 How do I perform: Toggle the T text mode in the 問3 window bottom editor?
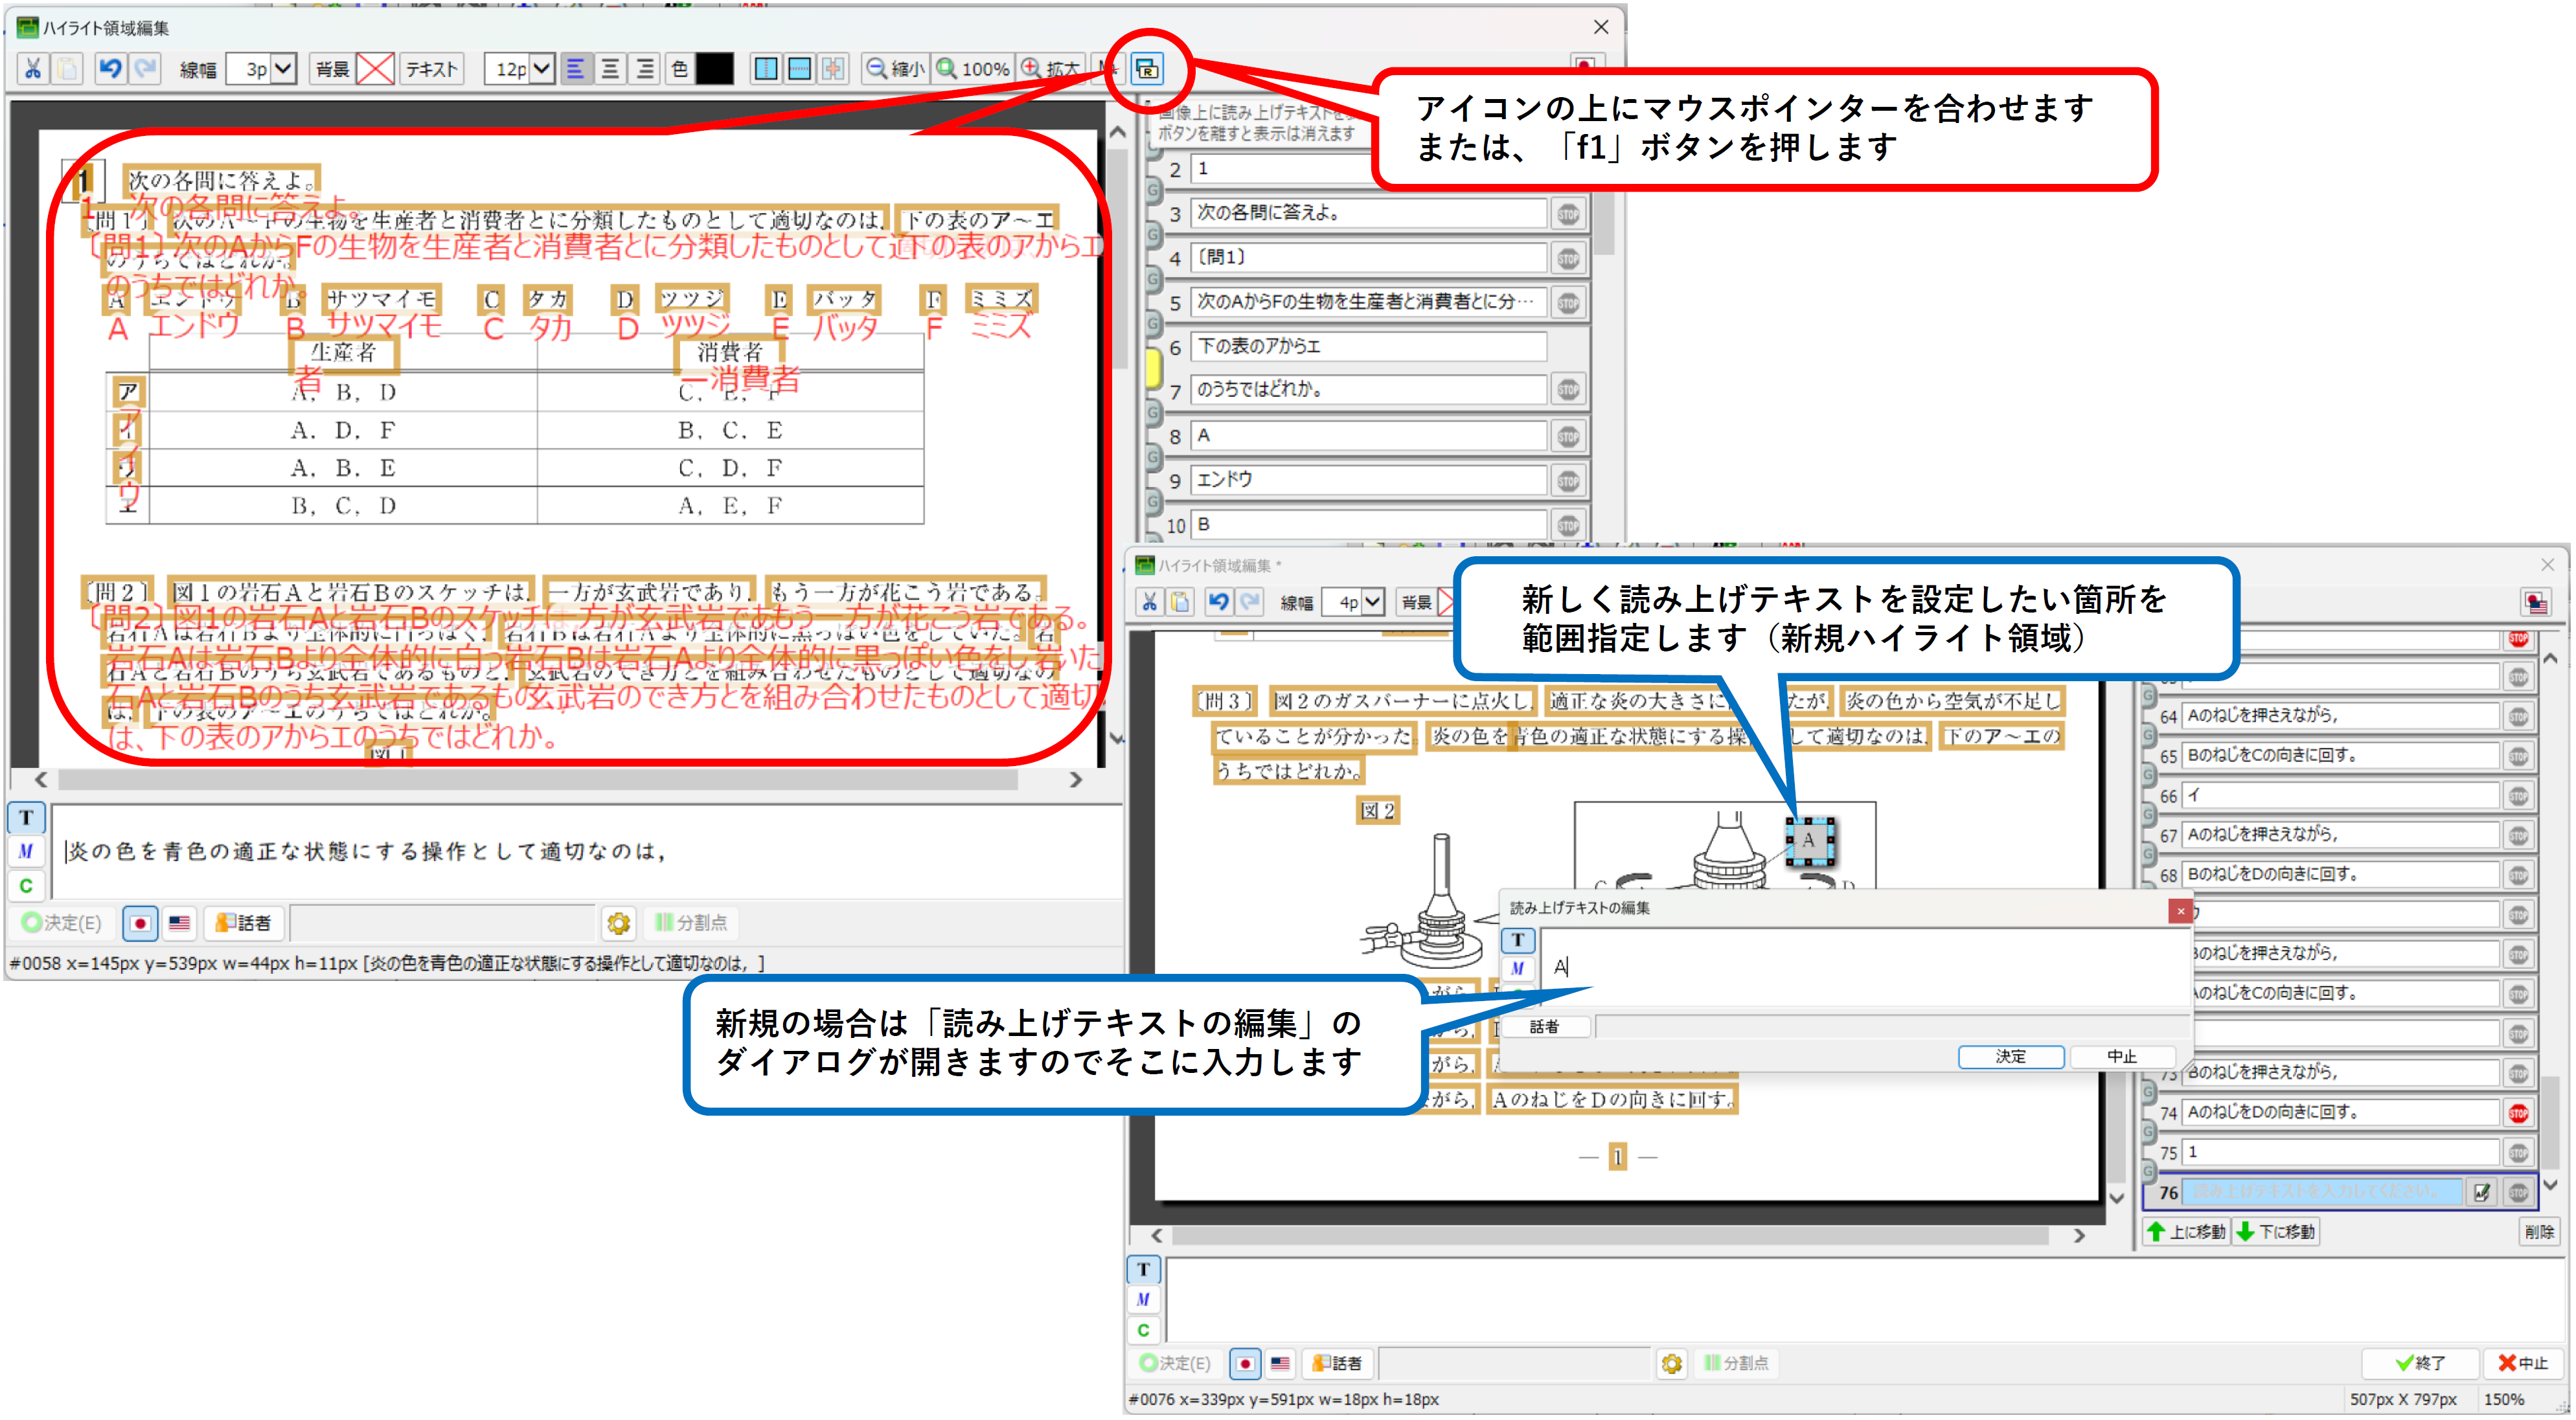click(1143, 1269)
